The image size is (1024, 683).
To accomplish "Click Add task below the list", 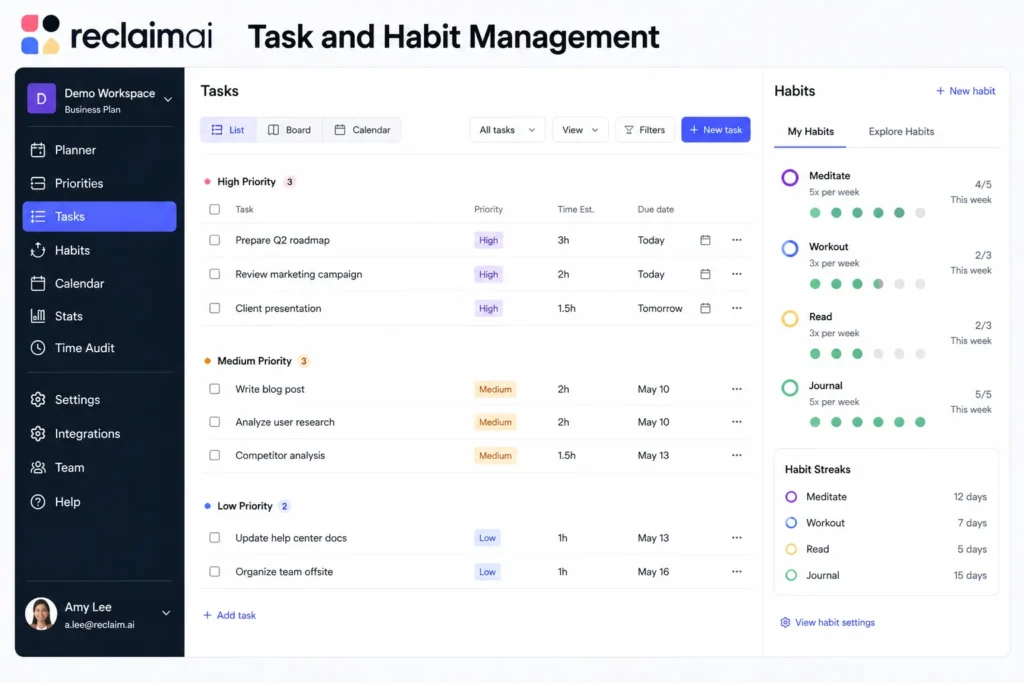I will 229,615.
